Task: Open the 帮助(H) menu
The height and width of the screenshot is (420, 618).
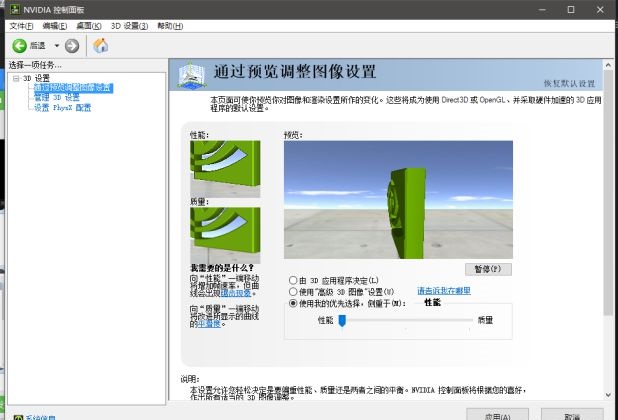Action: [170, 26]
